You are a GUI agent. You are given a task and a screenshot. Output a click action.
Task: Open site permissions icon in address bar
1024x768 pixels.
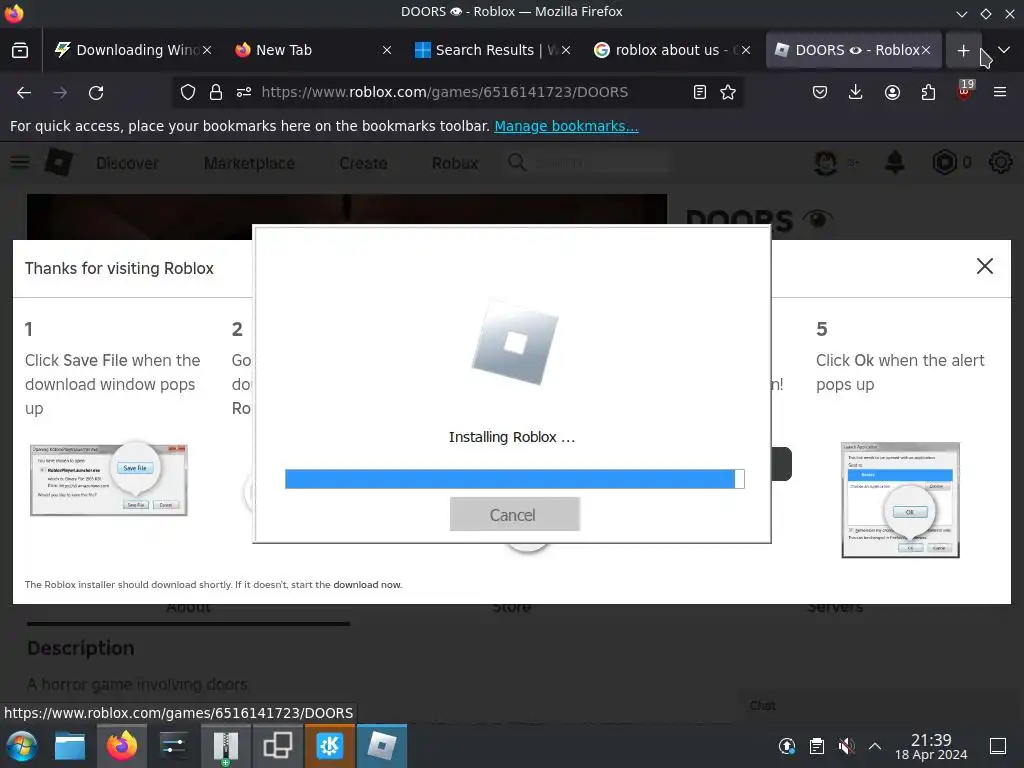[244, 93]
